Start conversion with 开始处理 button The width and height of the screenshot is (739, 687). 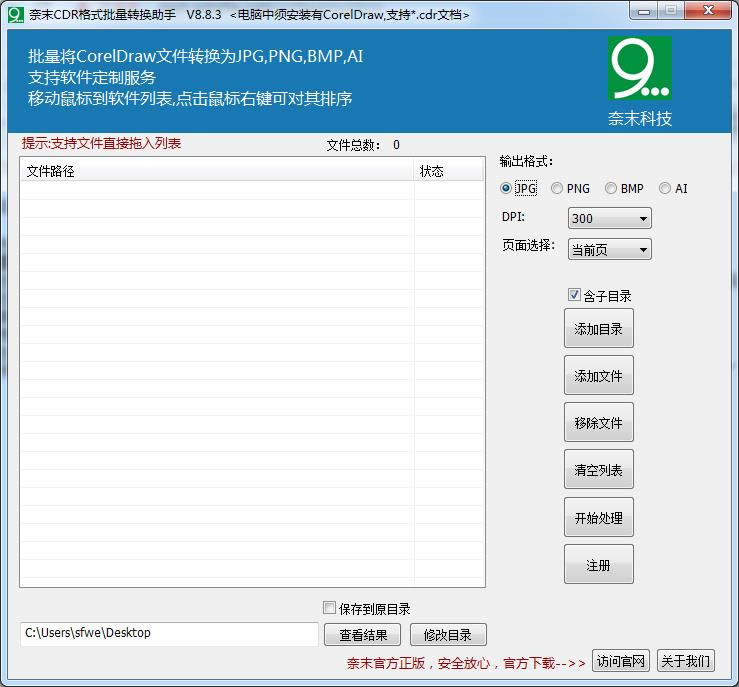tap(599, 517)
